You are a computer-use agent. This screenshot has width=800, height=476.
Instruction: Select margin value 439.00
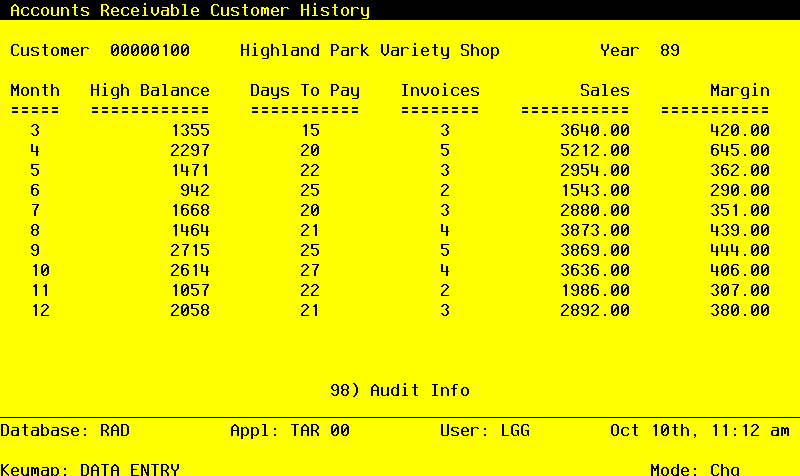pyautogui.click(x=740, y=230)
